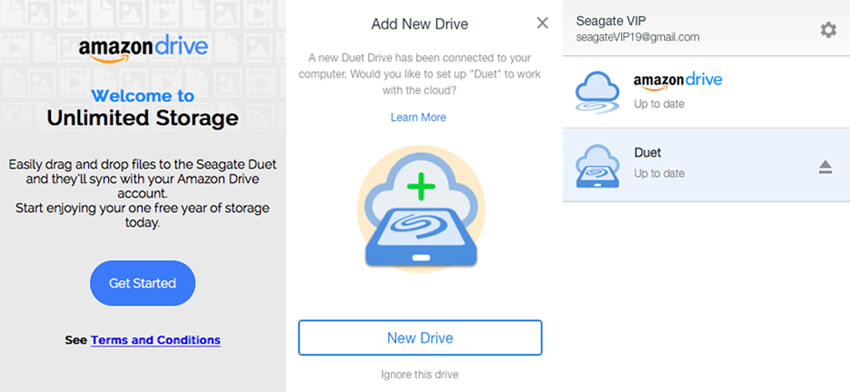The image size is (850, 392).
Task: Click the New Drive button
Action: point(420,338)
